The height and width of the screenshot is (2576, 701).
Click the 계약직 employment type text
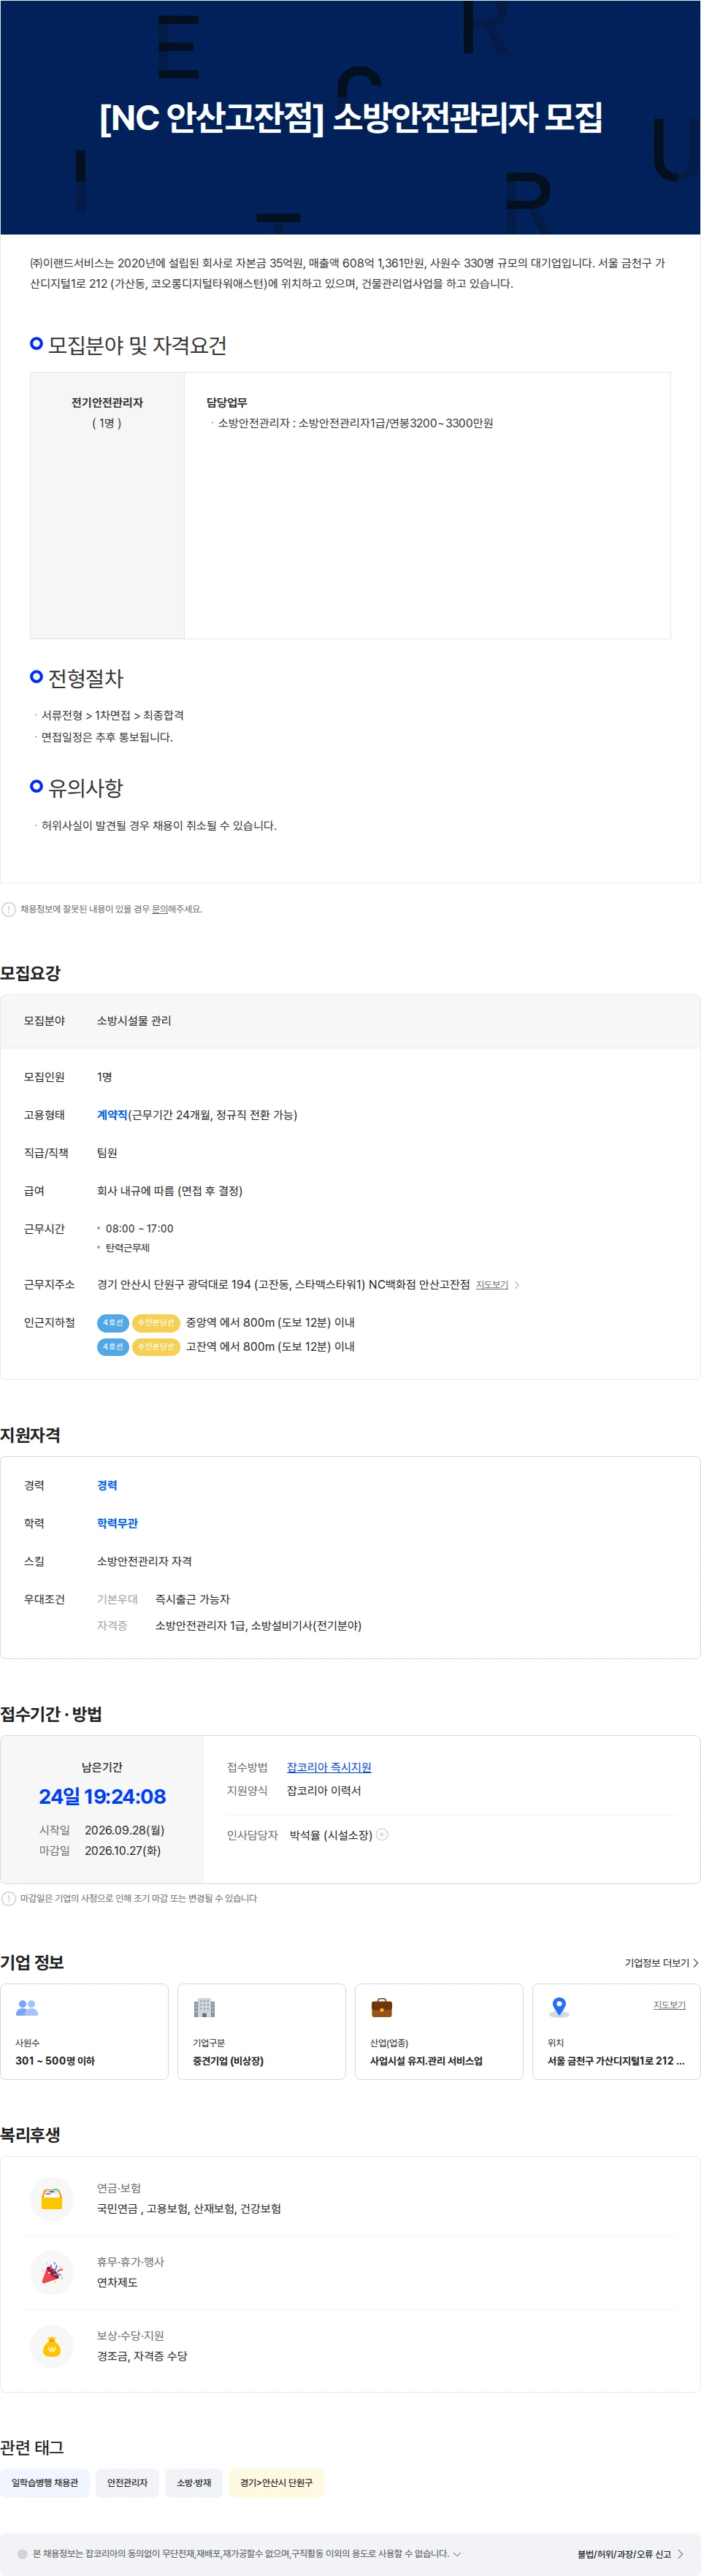point(112,1115)
